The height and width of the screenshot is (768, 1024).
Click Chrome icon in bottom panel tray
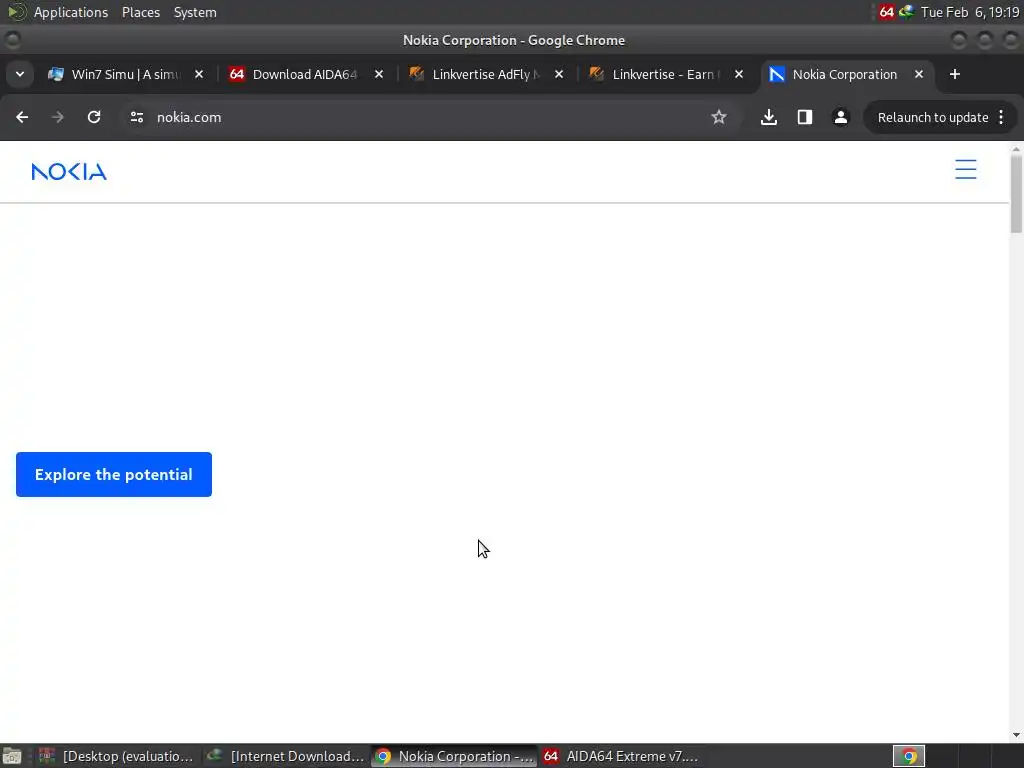point(908,756)
